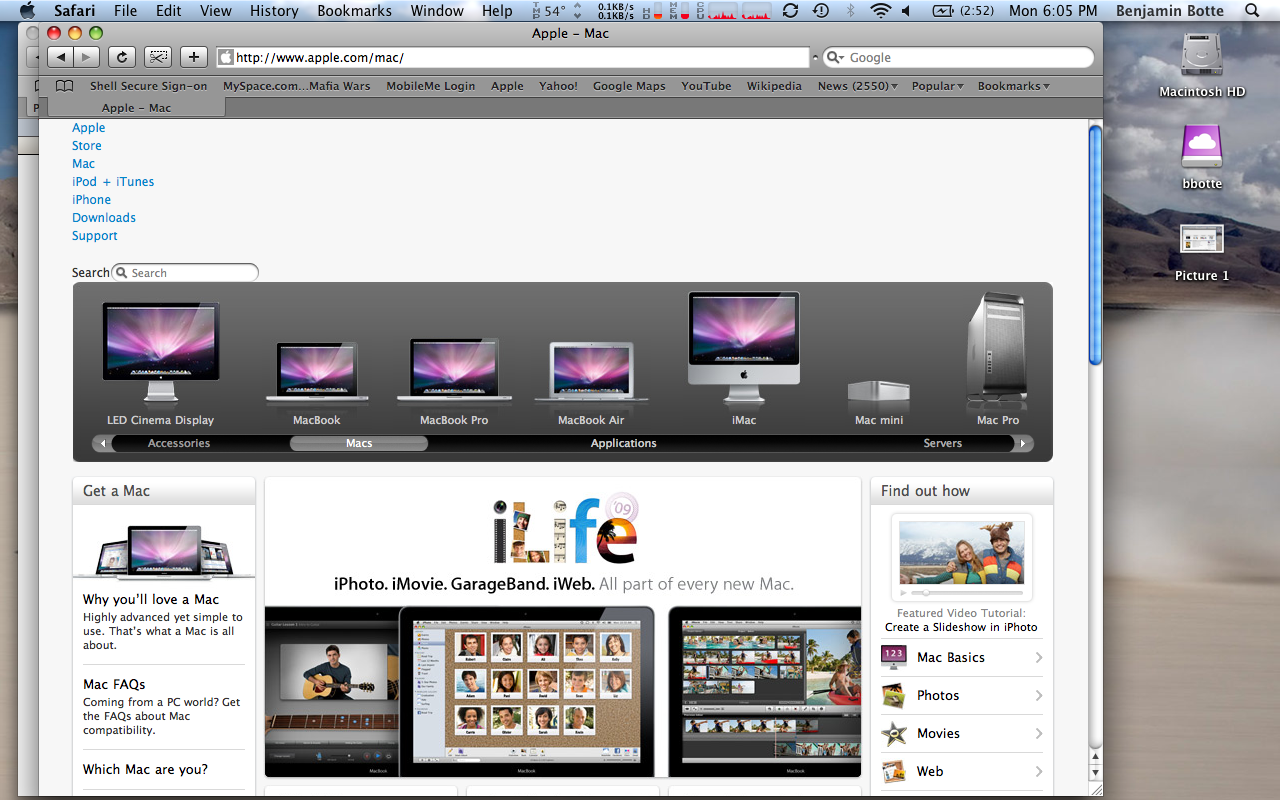This screenshot has width=1280, height=800.
Task: Open the Window menu
Action: (437, 11)
